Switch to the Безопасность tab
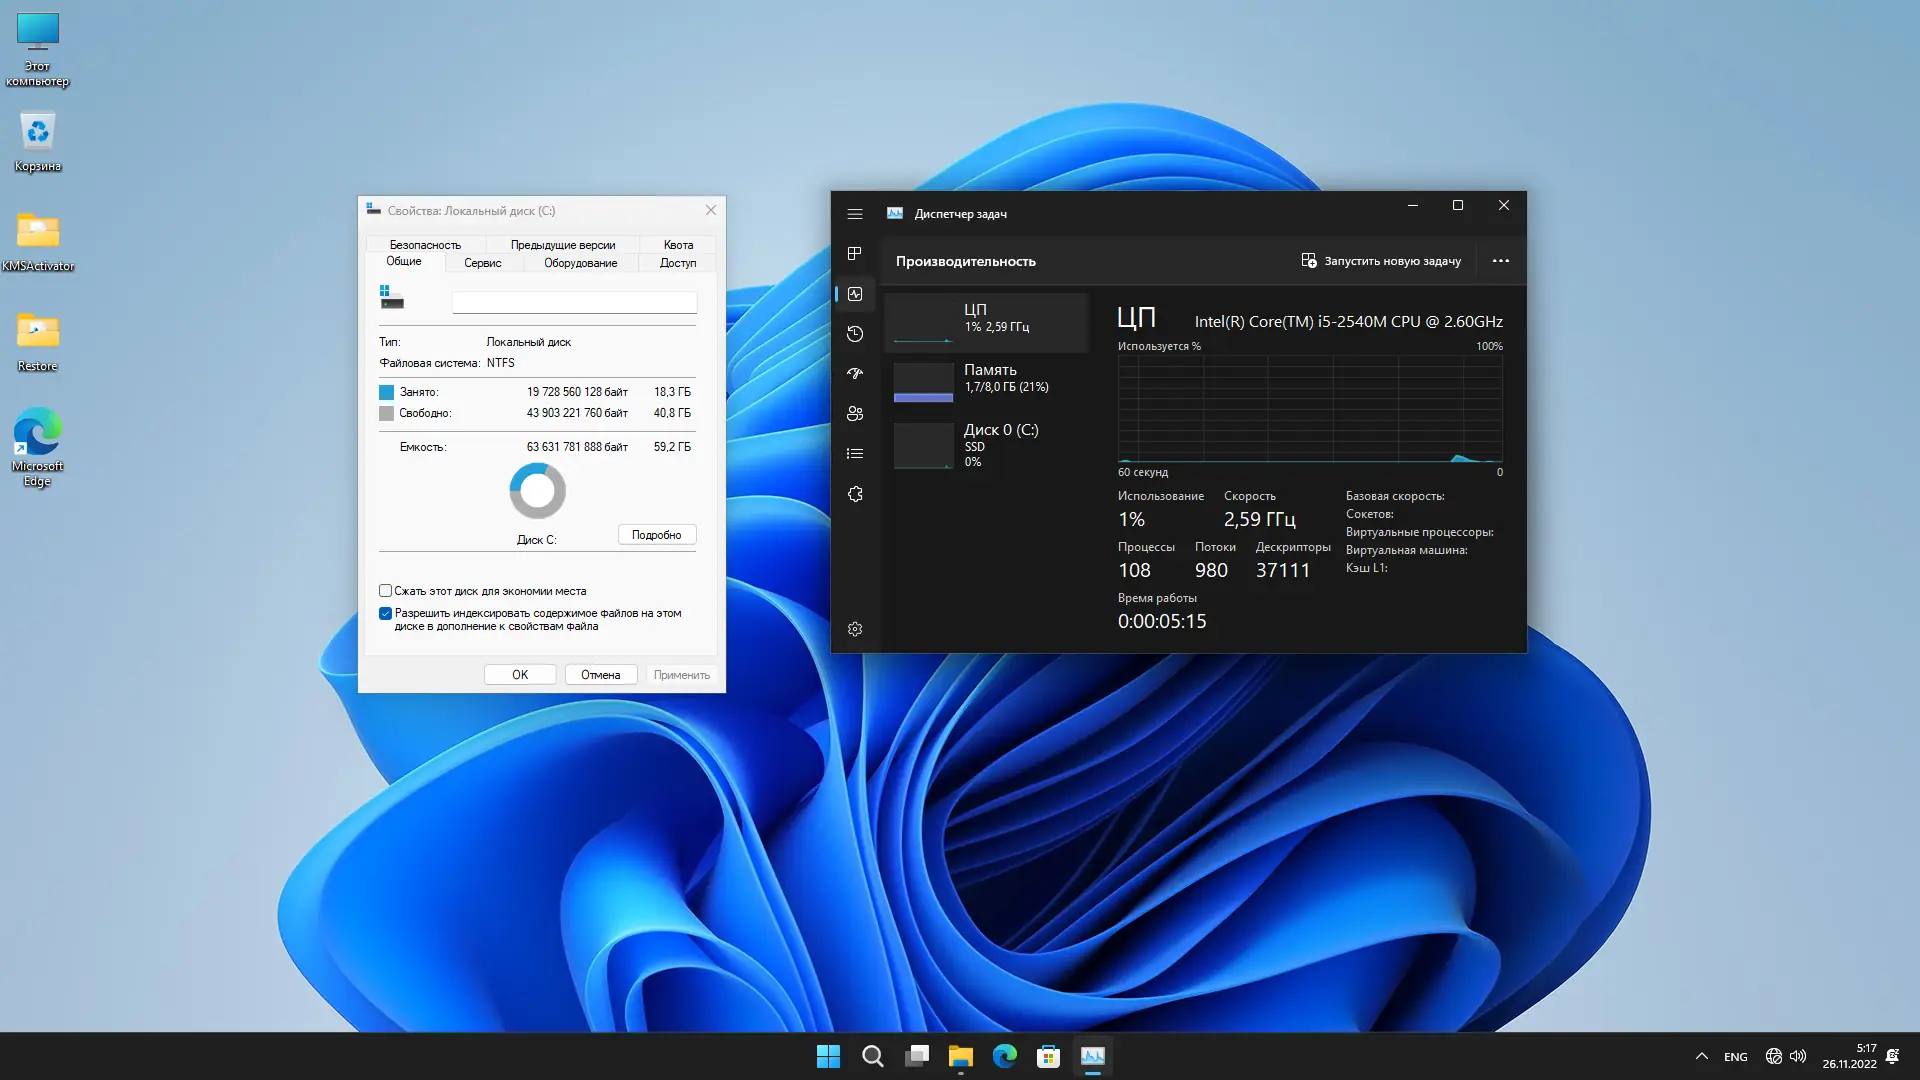1920x1080 pixels. click(425, 245)
